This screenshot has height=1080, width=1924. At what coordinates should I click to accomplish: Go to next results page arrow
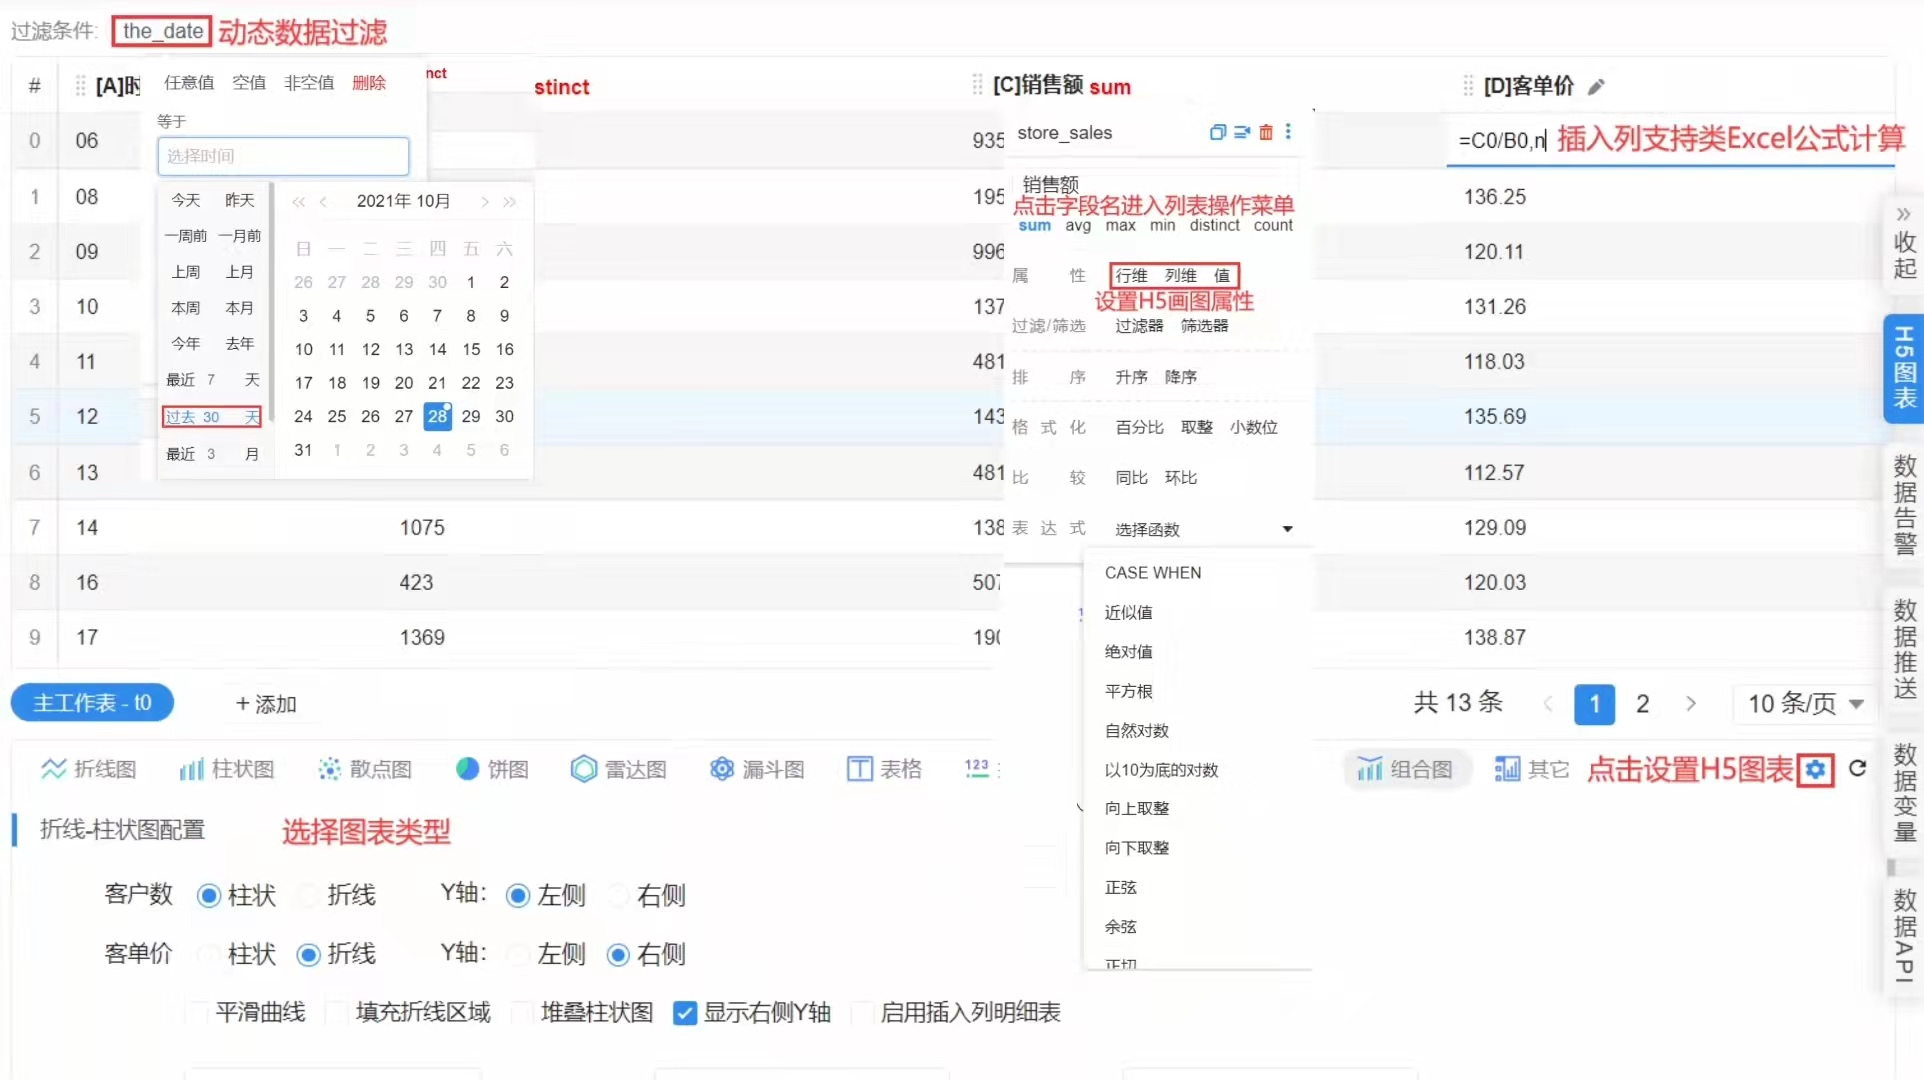(x=1691, y=704)
